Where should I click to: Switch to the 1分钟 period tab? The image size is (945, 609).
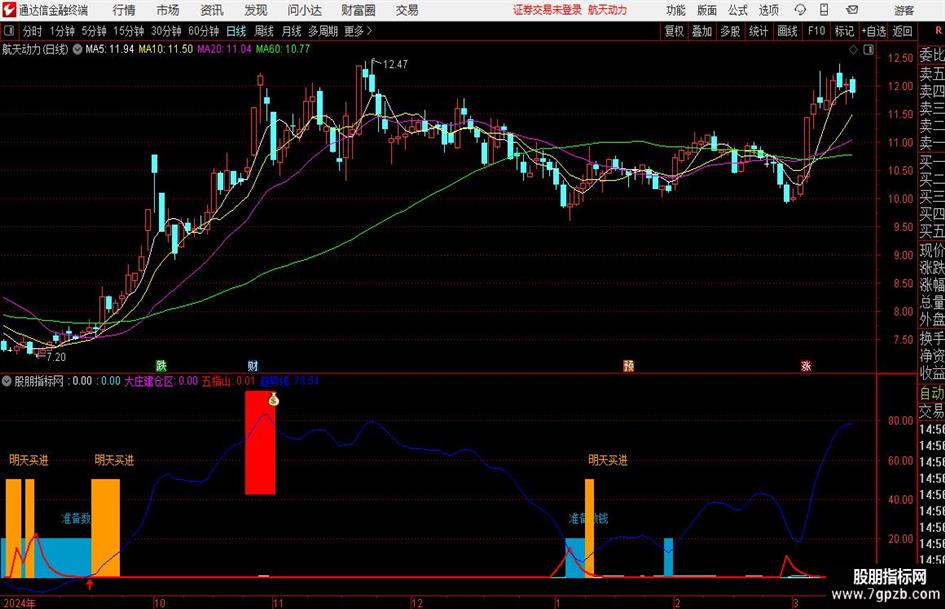62,31
